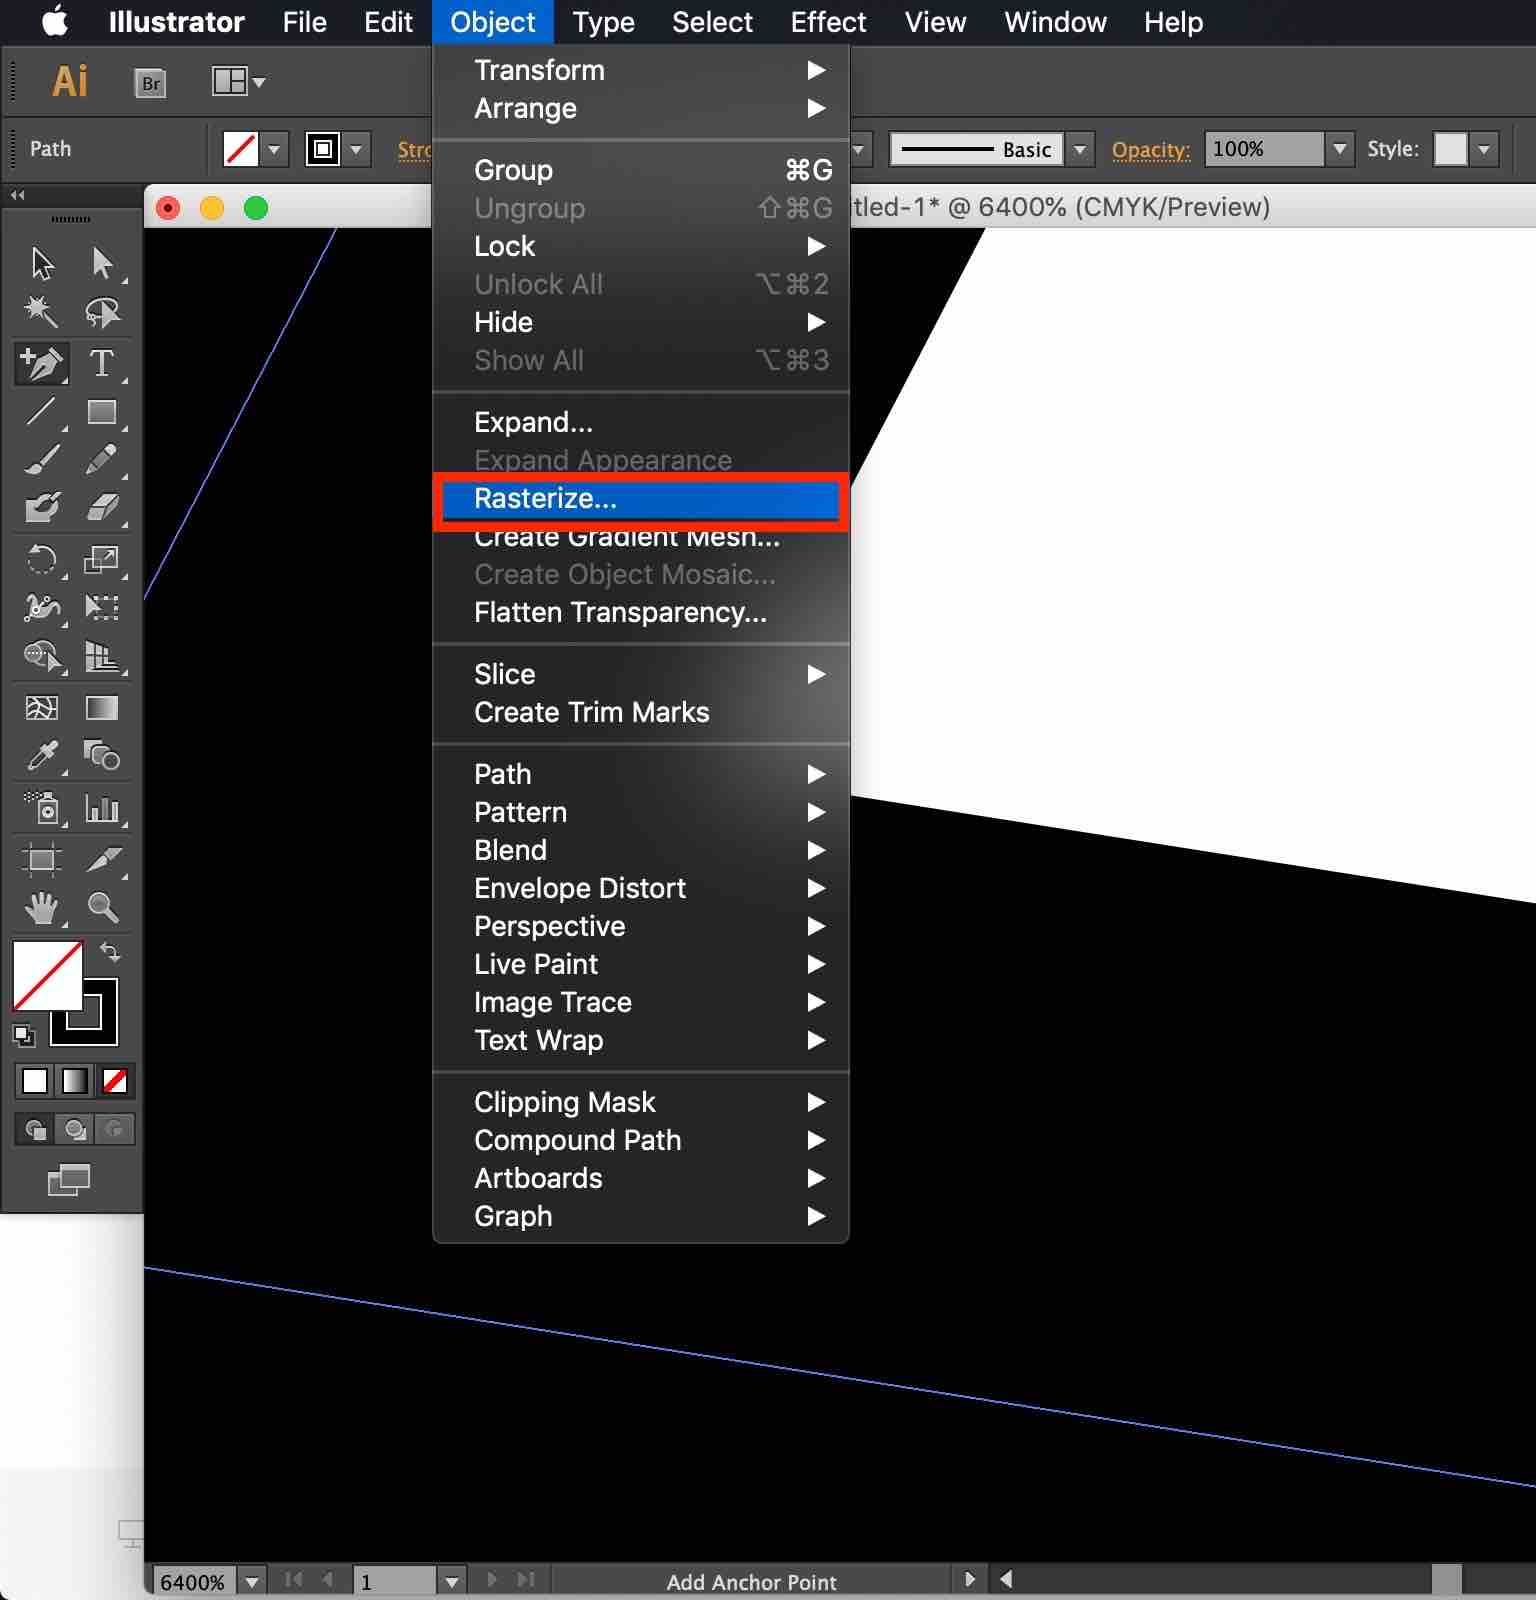Viewport: 1536px width, 1600px height.
Task: Select the Lasso tool
Action: point(102,312)
